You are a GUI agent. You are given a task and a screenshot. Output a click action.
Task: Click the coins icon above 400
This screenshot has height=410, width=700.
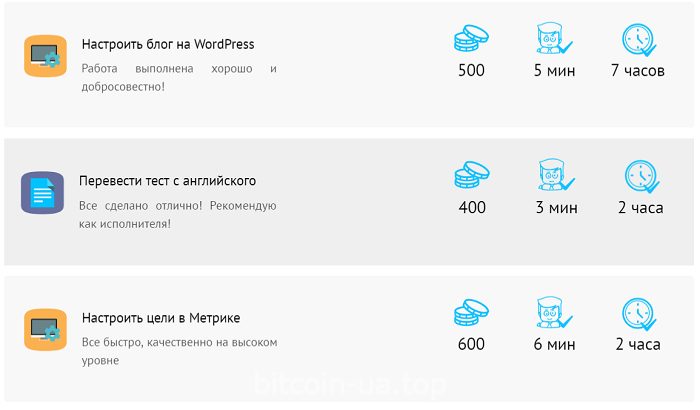(x=472, y=176)
